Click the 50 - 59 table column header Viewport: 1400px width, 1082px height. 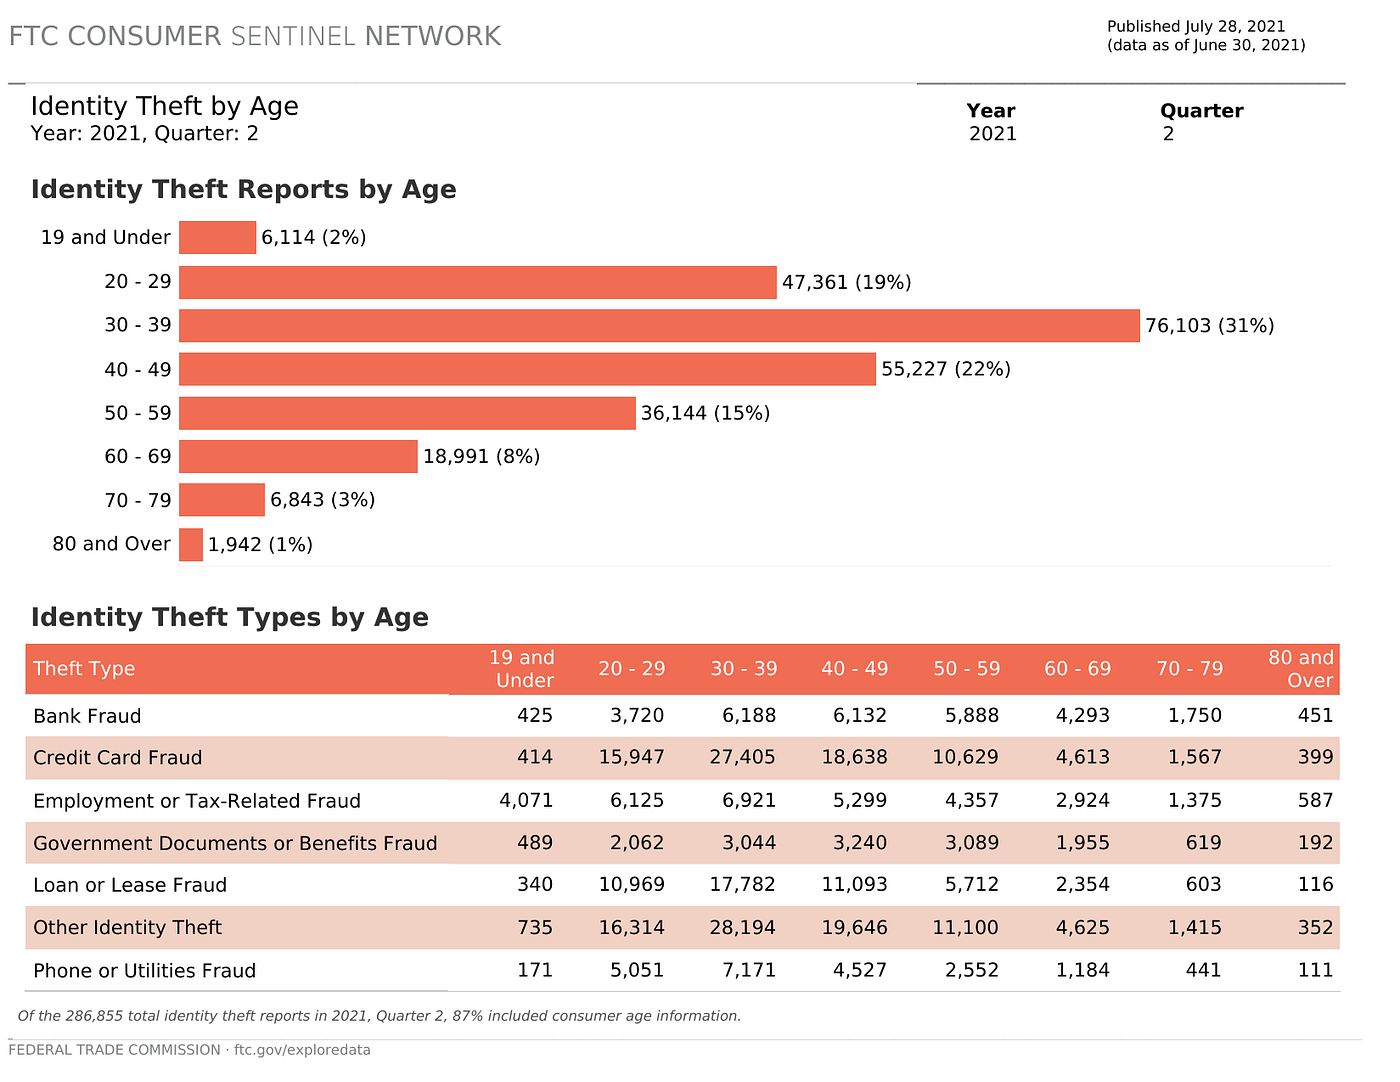click(x=967, y=669)
